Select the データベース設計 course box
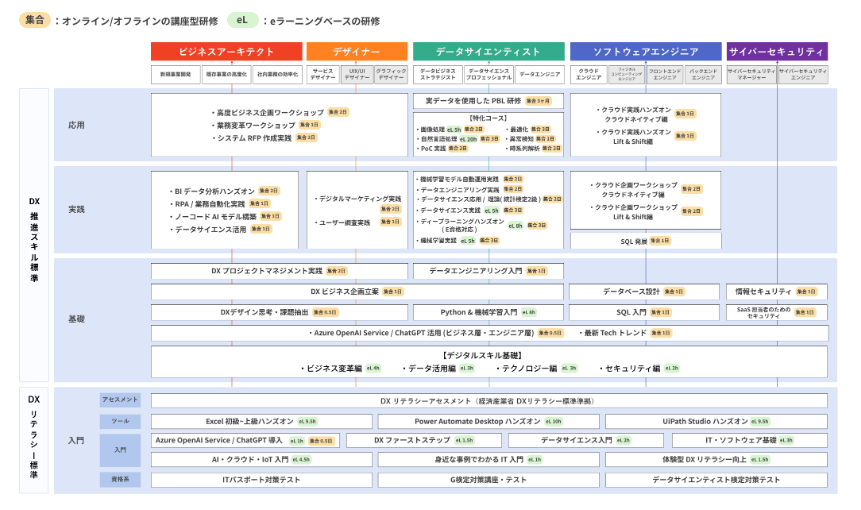 (644, 291)
